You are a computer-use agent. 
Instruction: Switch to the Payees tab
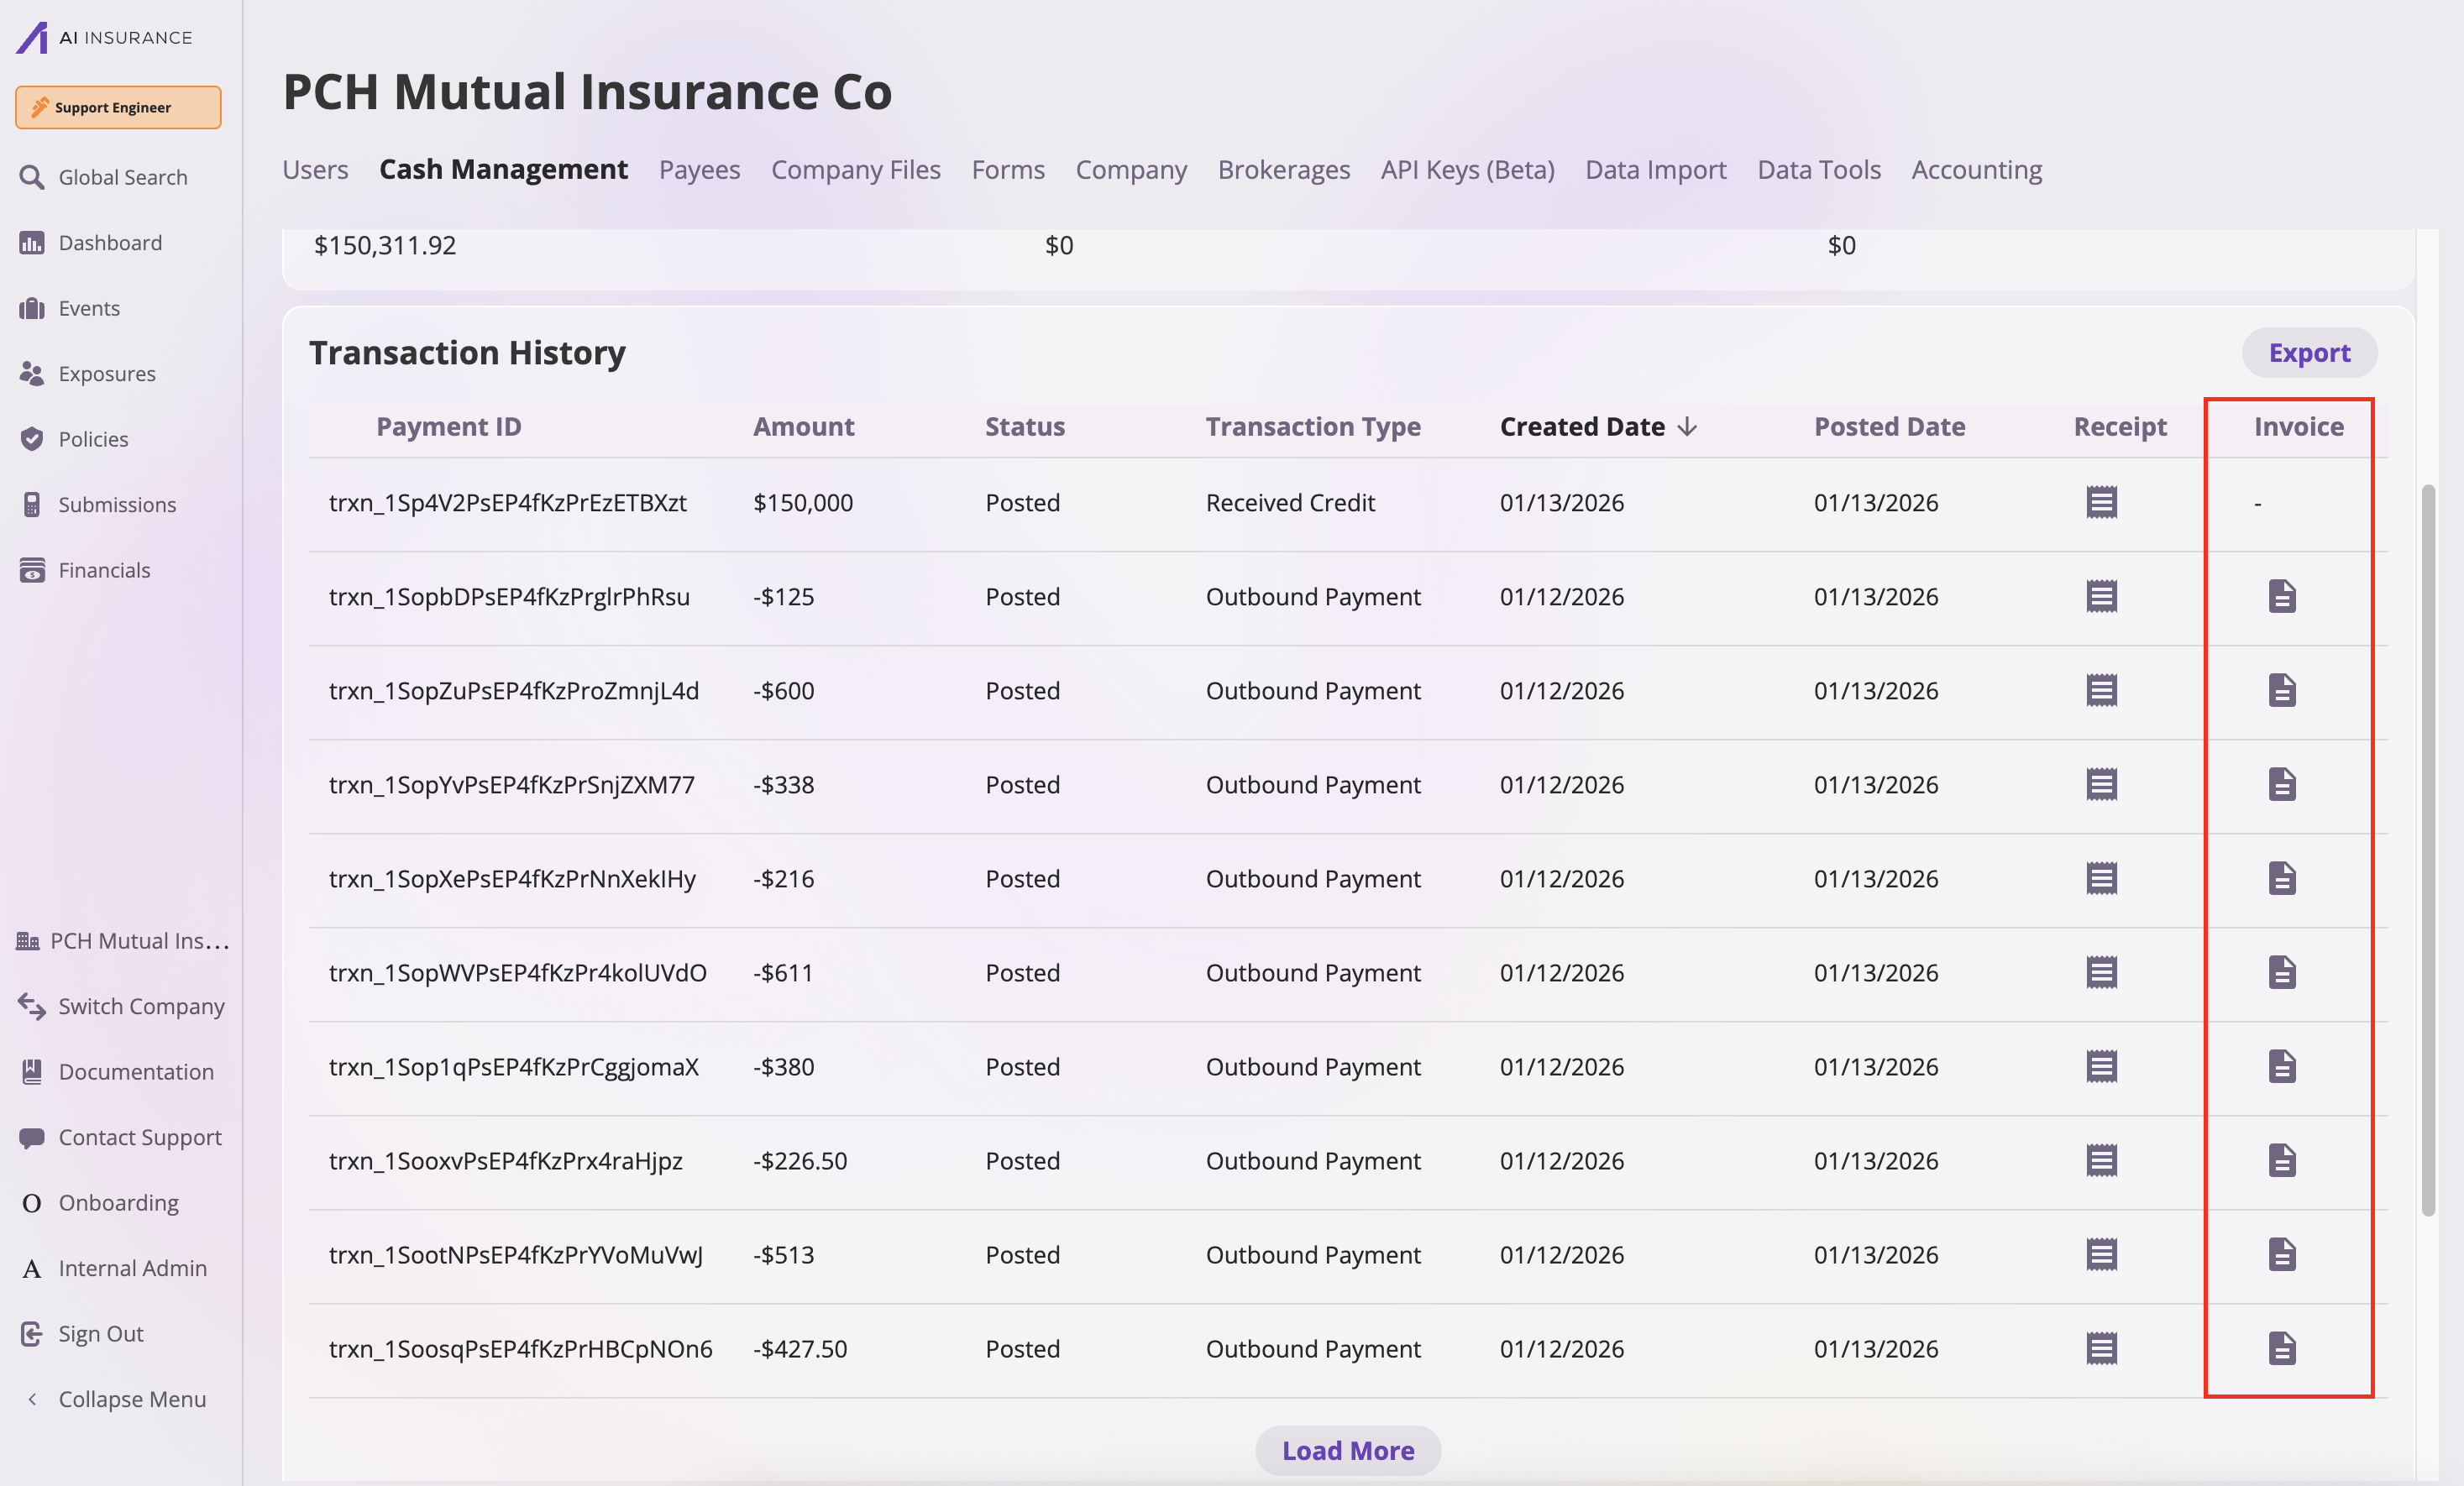tap(699, 170)
